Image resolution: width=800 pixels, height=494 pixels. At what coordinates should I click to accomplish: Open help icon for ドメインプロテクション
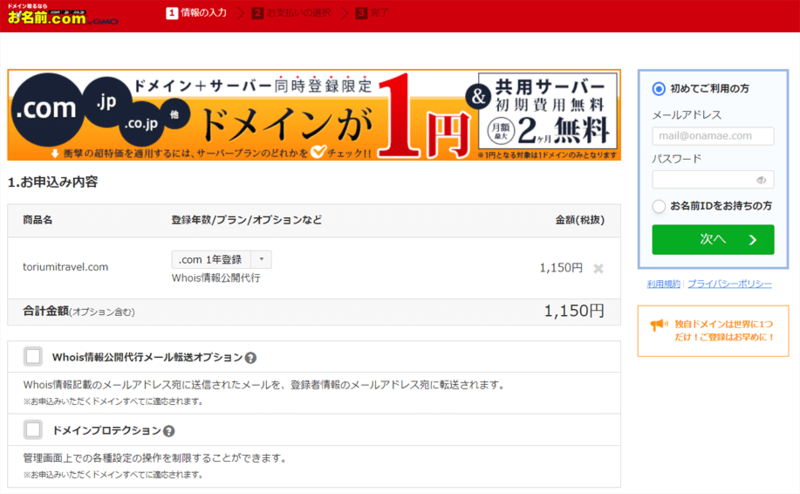point(169,431)
